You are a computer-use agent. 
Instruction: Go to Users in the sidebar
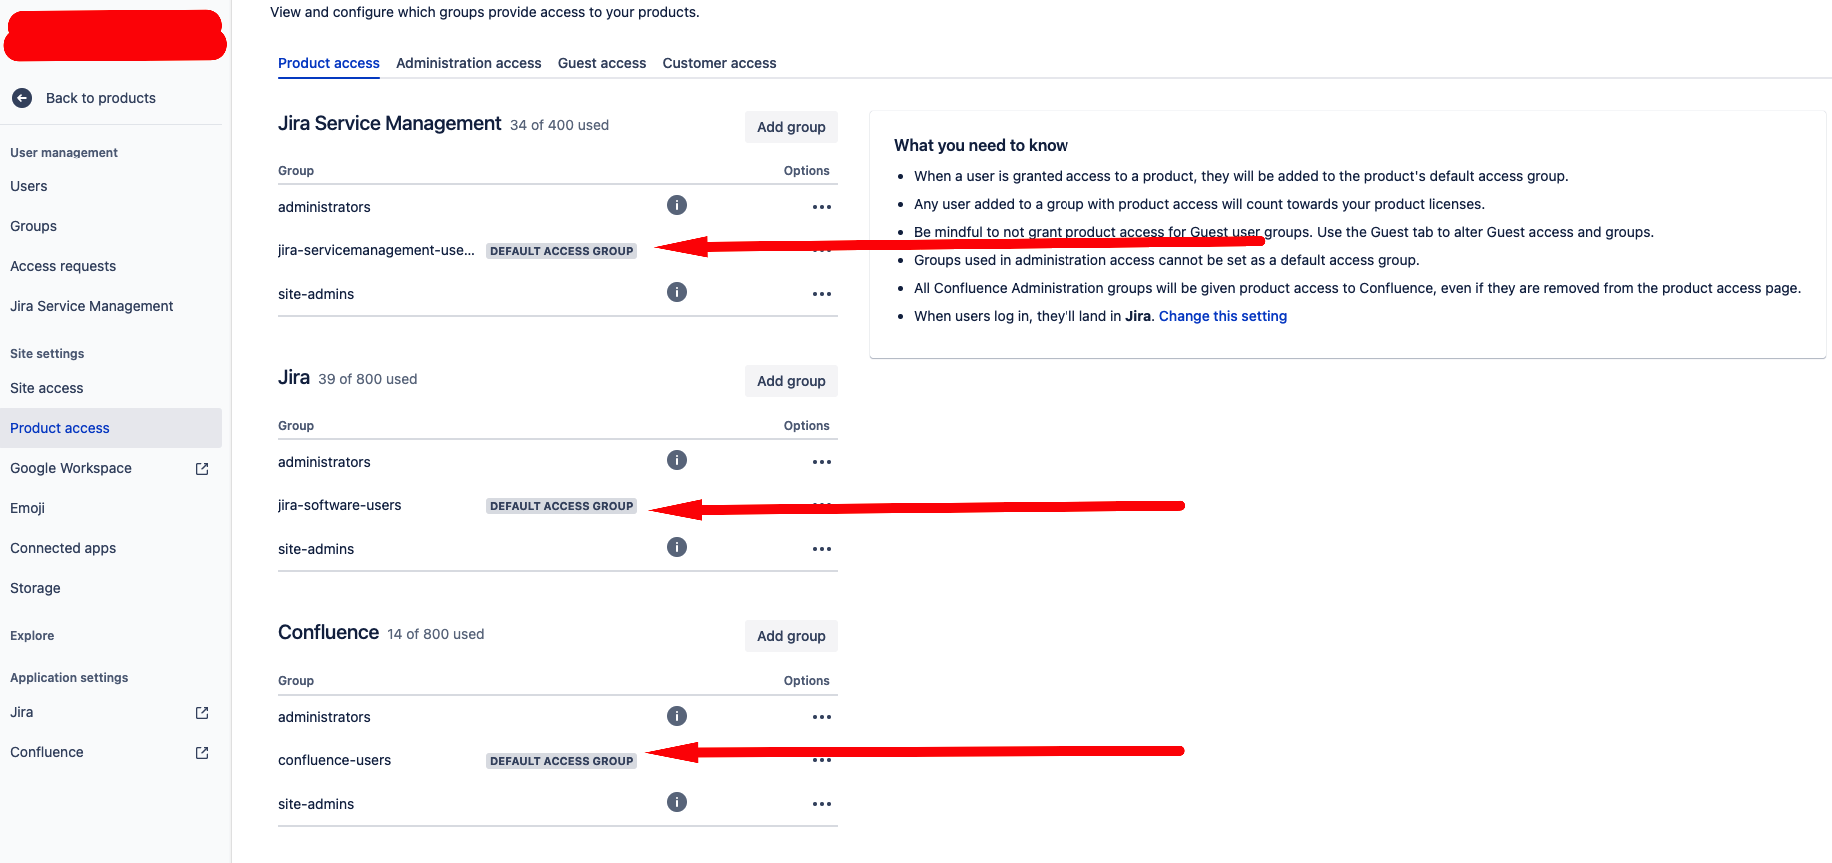(x=29, y=186)
